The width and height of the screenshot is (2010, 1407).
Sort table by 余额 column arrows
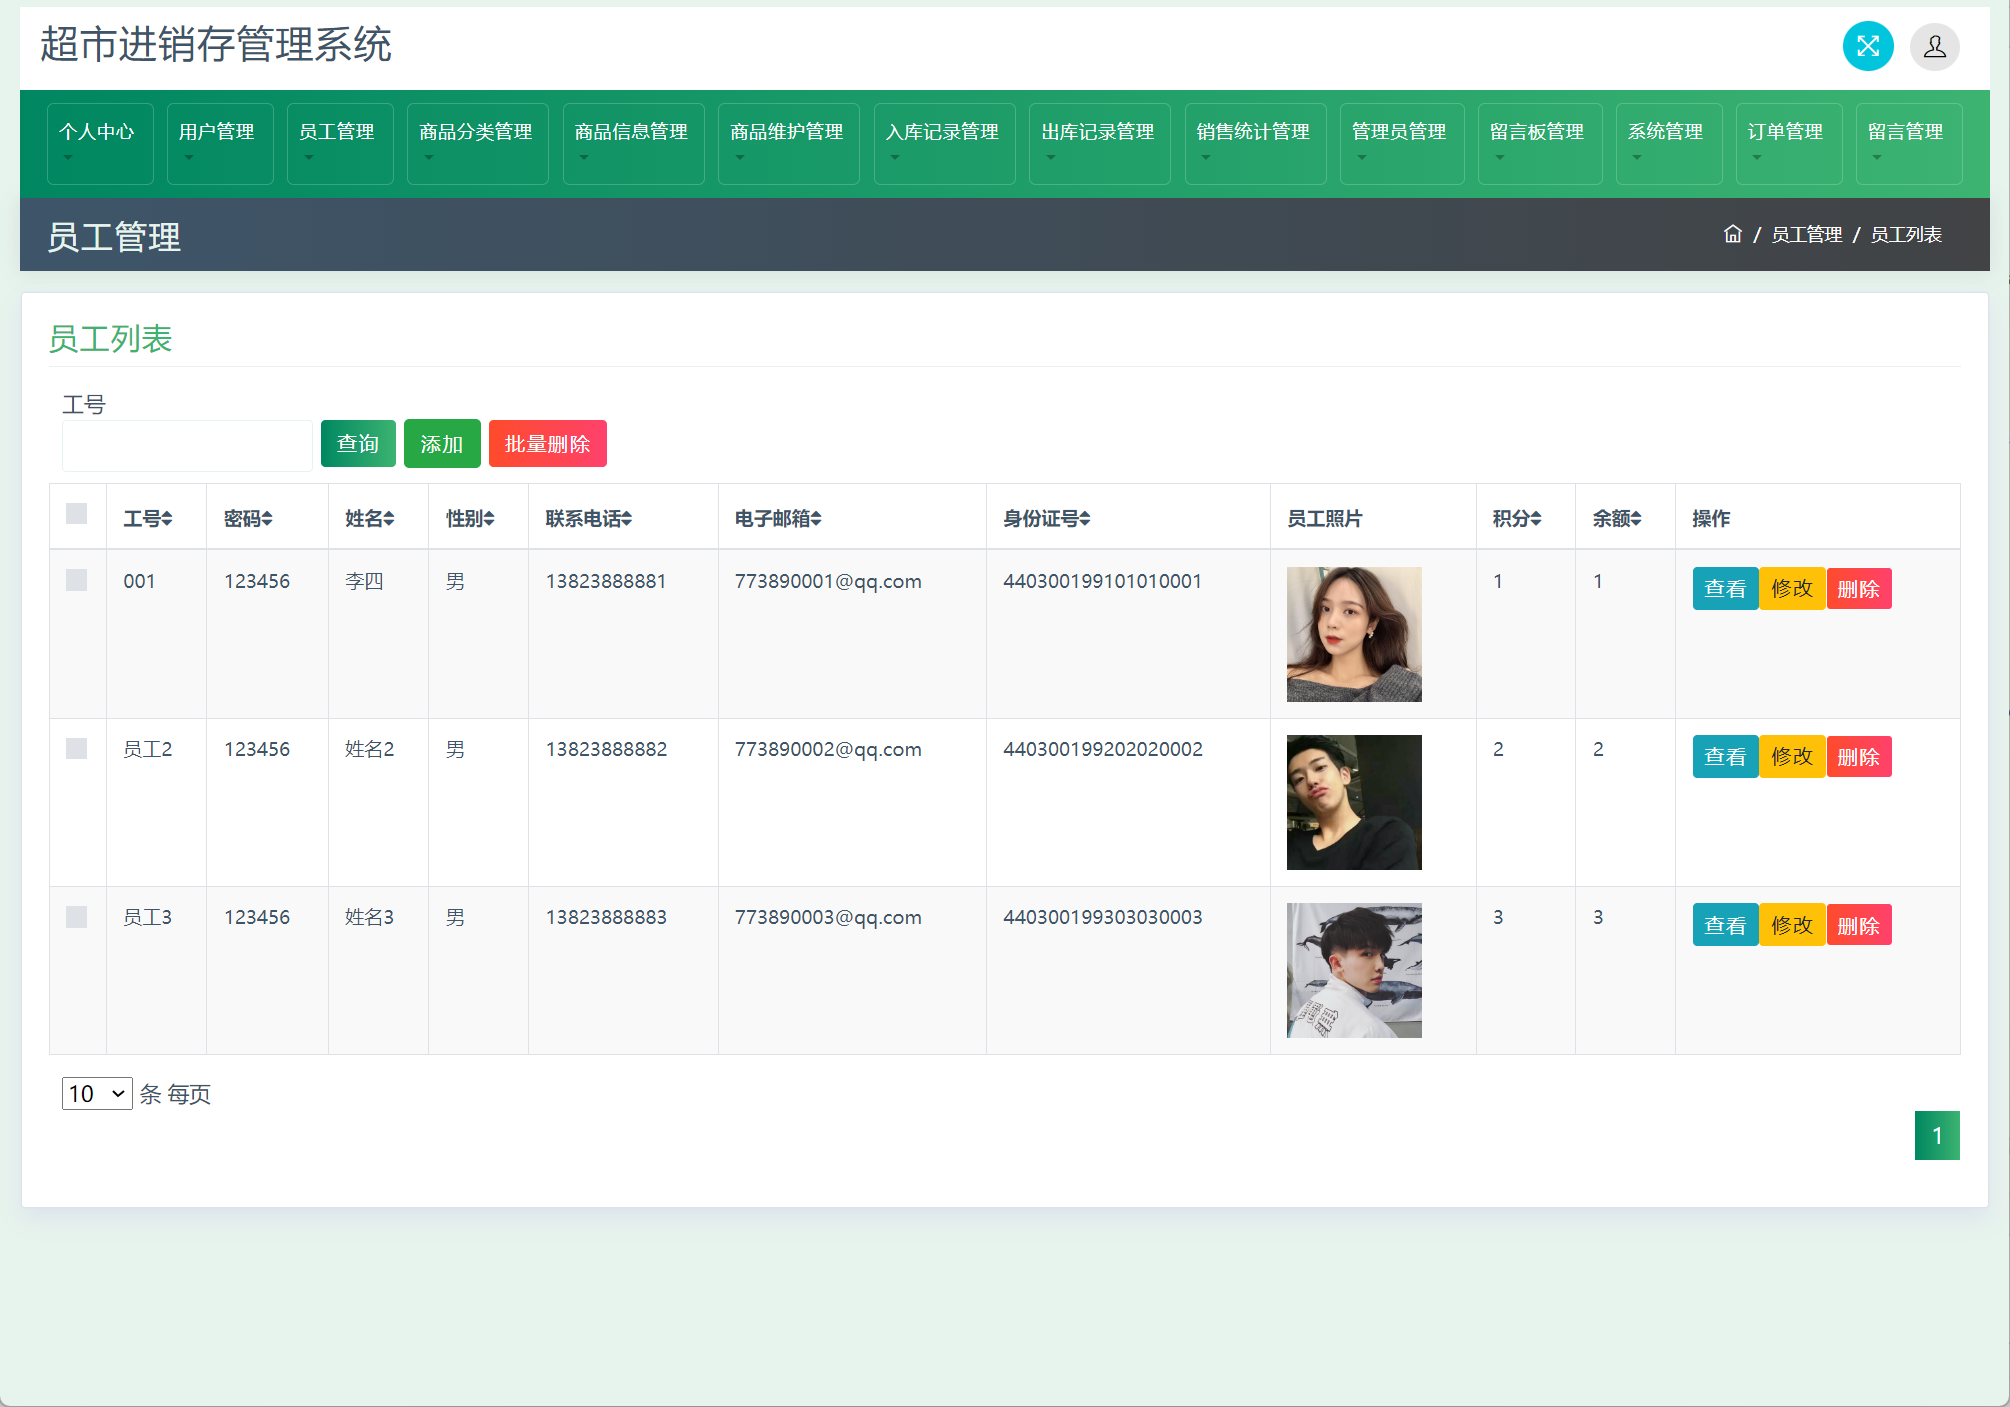[x=1636, y=518]
